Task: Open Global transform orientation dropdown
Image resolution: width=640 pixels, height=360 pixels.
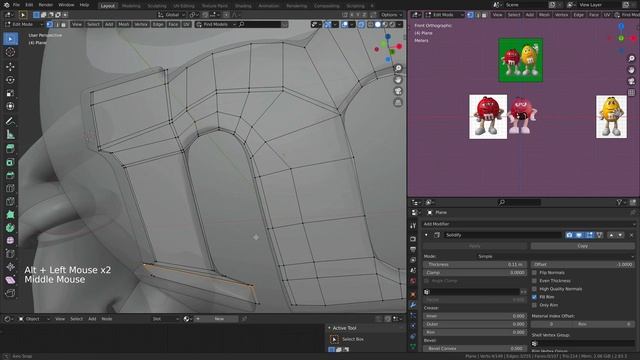Action: click(172, 15)
